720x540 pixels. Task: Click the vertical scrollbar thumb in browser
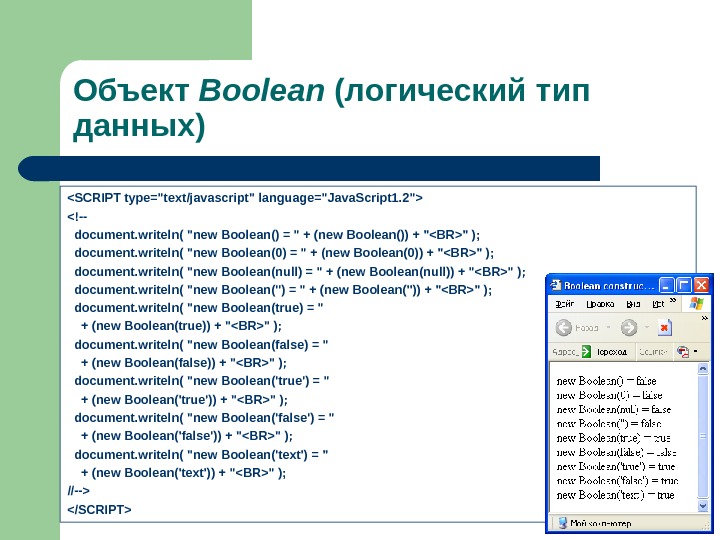click(703, 436)
